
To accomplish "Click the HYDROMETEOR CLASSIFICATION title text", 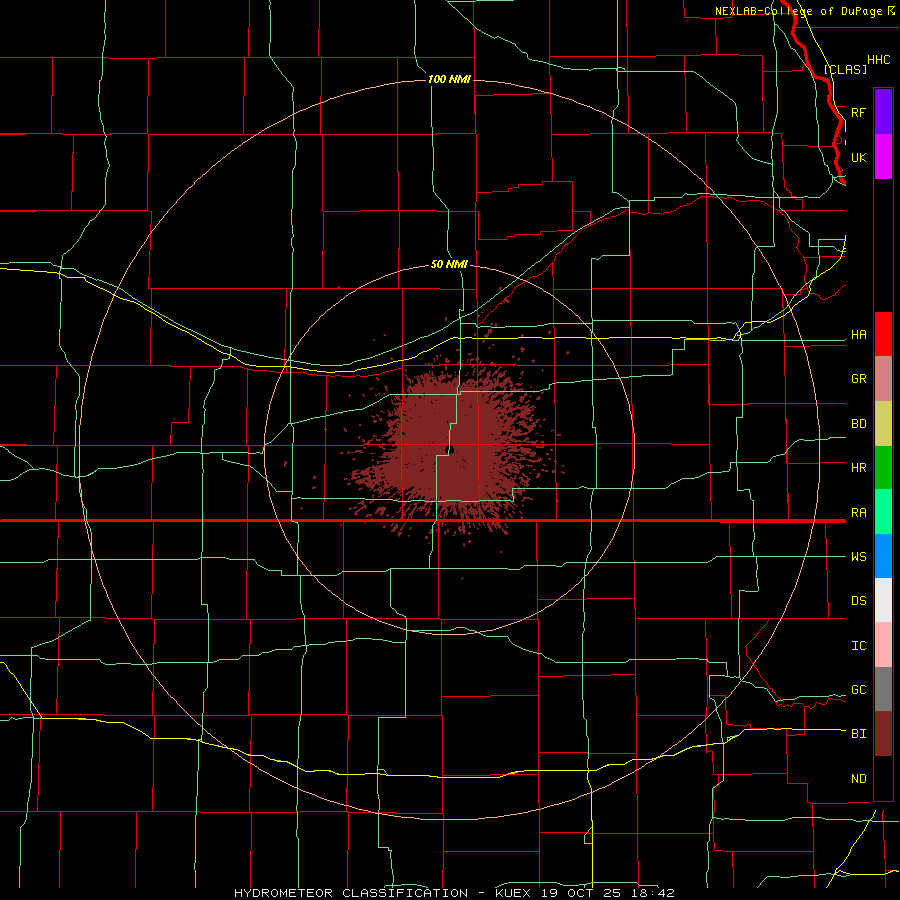I will pyautogui.click(x=351, y=893).
